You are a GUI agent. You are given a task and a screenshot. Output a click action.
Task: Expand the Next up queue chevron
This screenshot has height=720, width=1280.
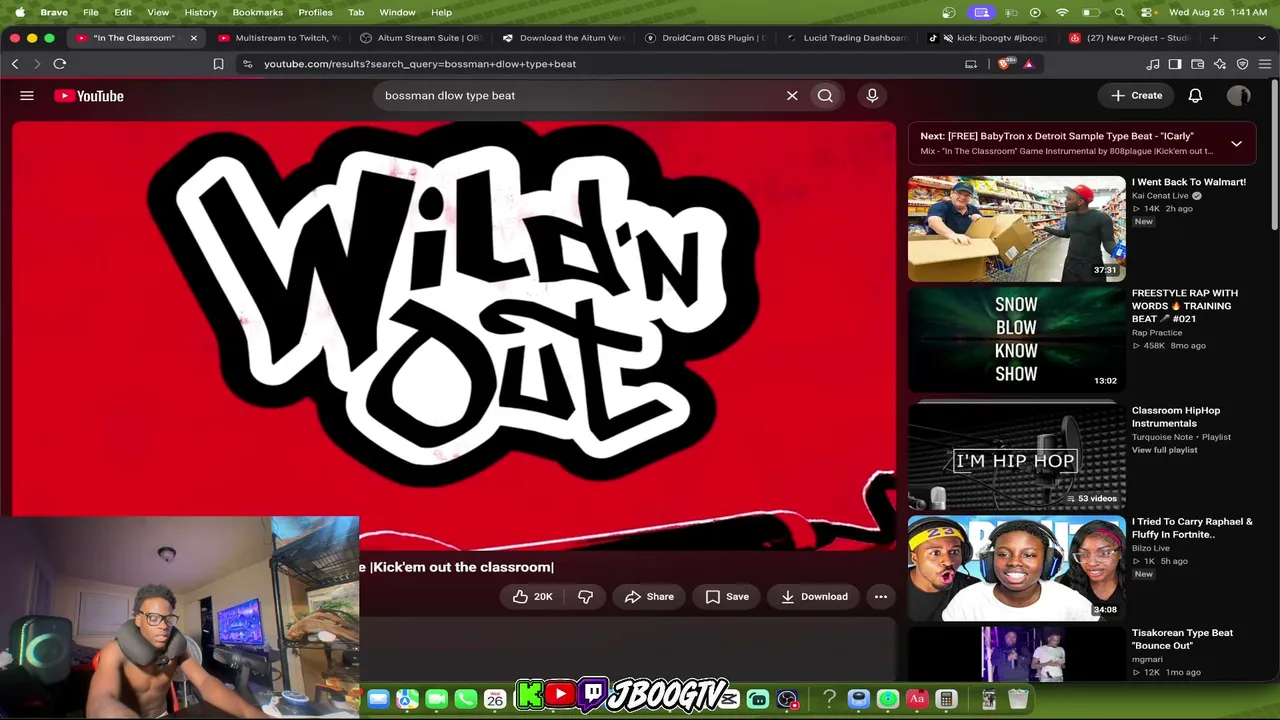pos(1236,143)
